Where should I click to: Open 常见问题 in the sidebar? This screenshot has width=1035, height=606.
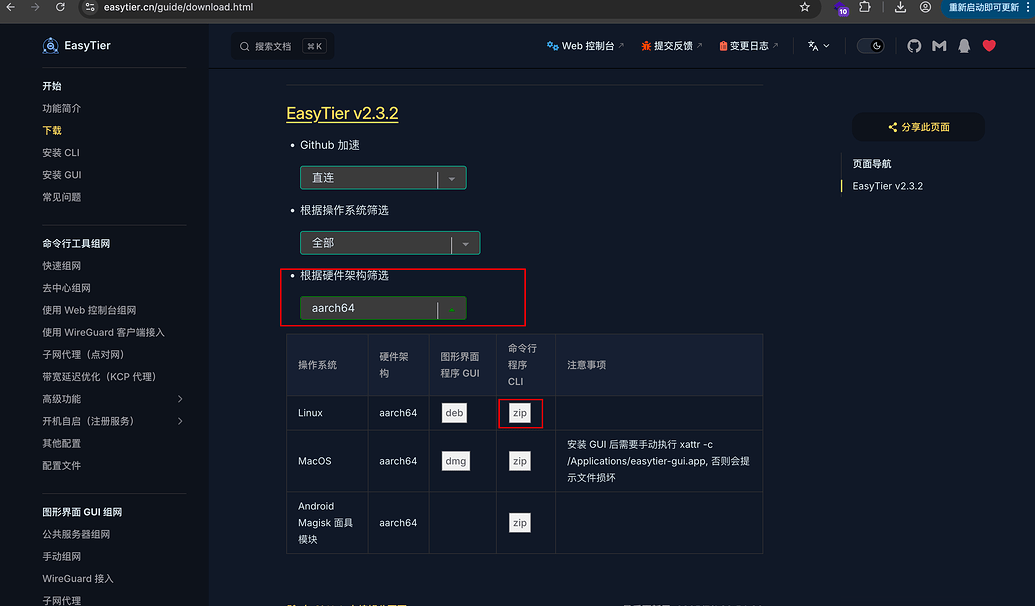coord(61,197)
